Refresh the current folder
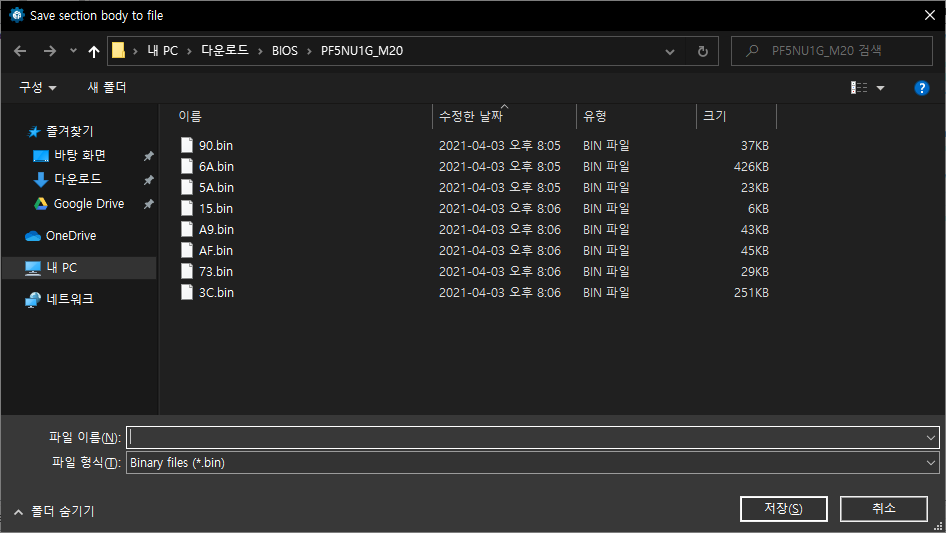This screenshot has height=533, width=946. (702, 51)
